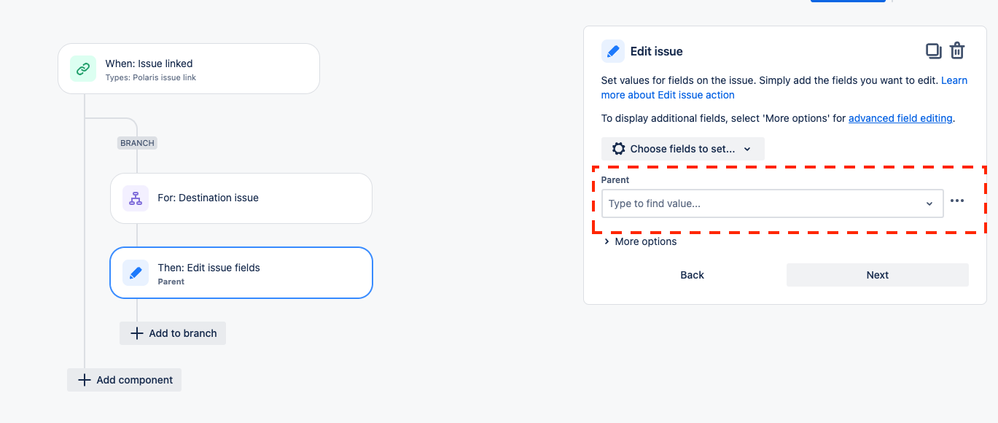Delete the Edit issue component via trash

tap(957, 51)
